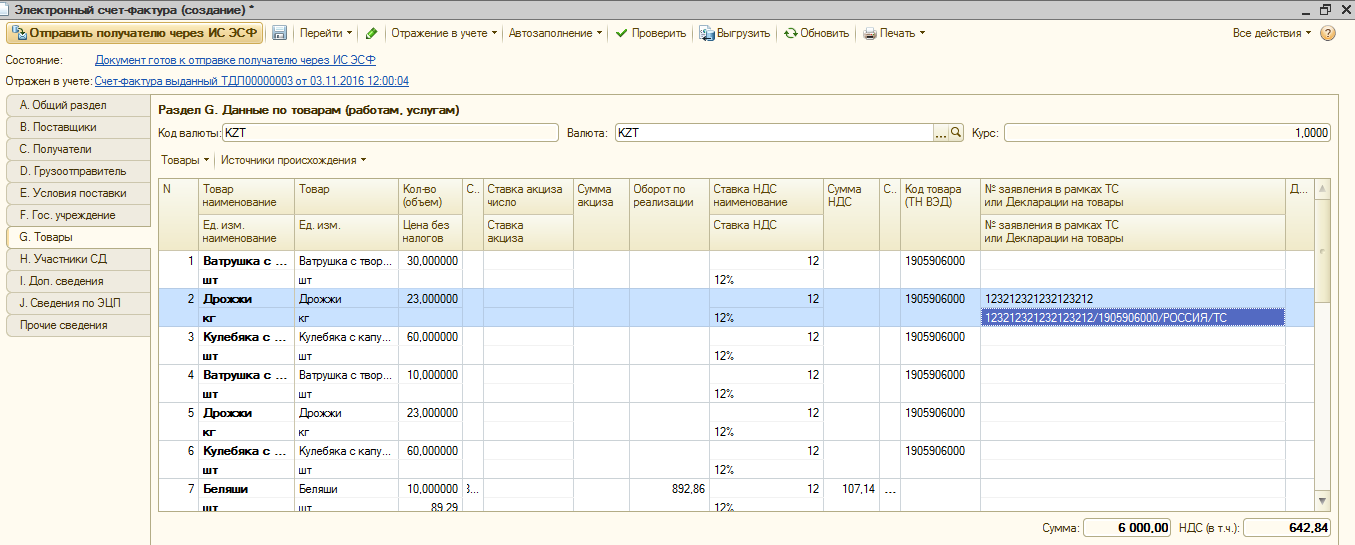
Task: Click the ellipsis cell after 107,14 in row 7
Action: [x=890, y=489]
